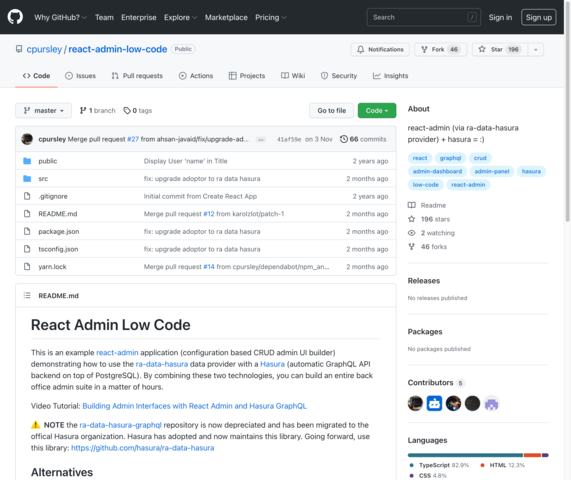Click the repository book icon beside cpursley
The height and width of the screenshot is (480, 571).
(x=19, y=49)
